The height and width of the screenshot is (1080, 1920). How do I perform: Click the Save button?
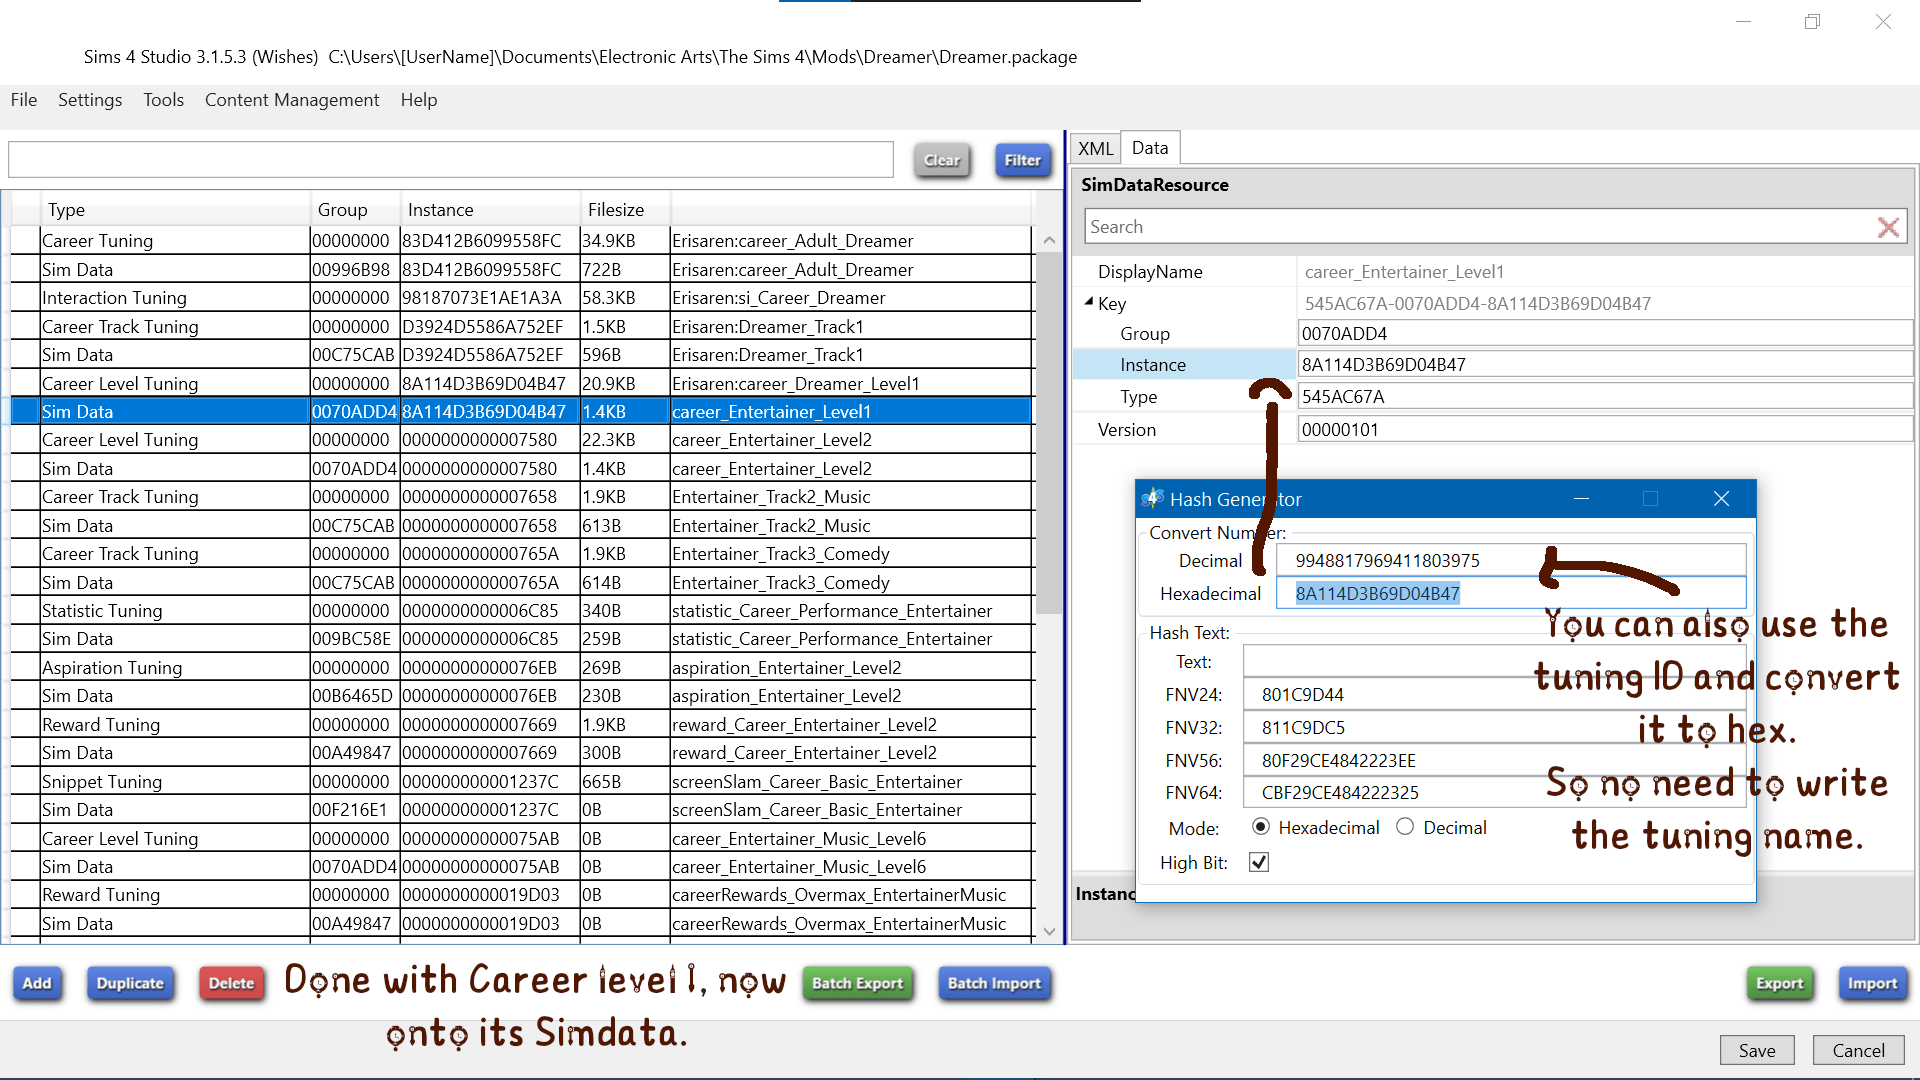[1757, 1050]
